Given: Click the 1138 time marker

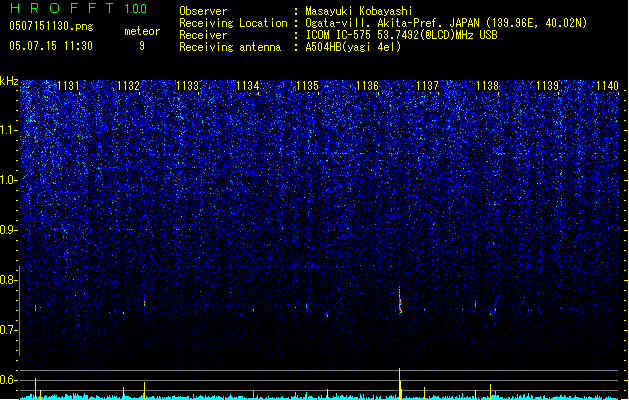Looking at the screenshot, I should 487,86.
